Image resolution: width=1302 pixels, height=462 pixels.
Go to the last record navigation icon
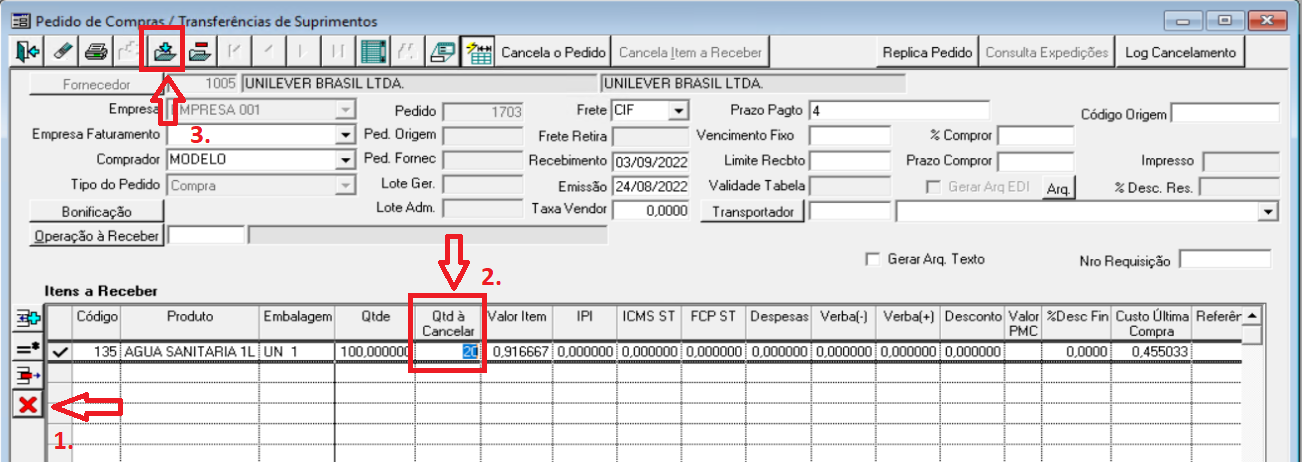(x=339, y=51)
